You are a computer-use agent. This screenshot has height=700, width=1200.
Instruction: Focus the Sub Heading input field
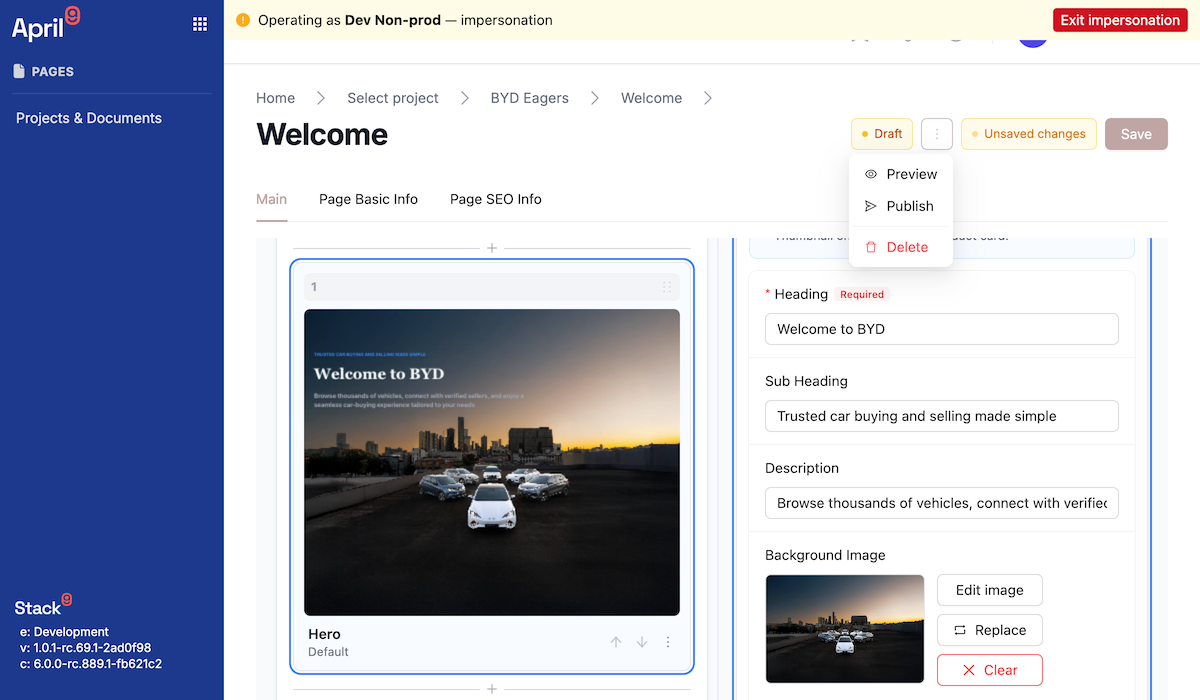(x=942, y=416)
